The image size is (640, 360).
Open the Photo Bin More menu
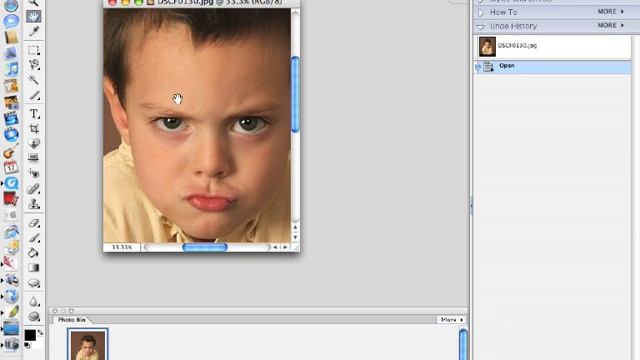(x=452, y=320)
